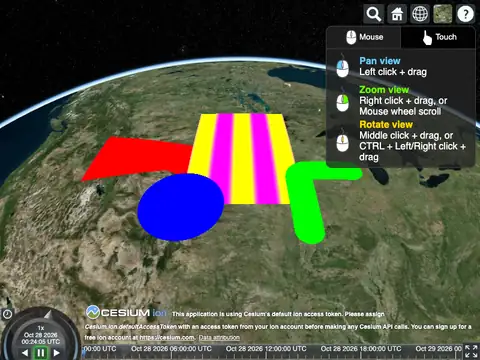Click the '1x' speed multiplier label

point(41,328)
